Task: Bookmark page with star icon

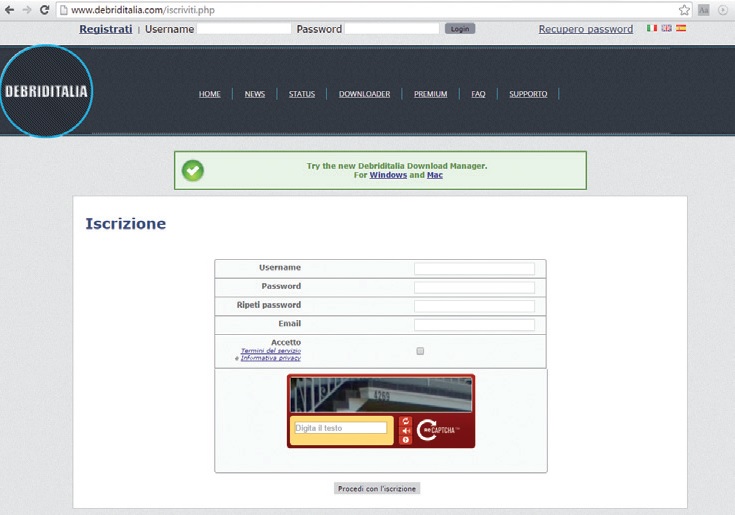Action: tap(684, 10)
